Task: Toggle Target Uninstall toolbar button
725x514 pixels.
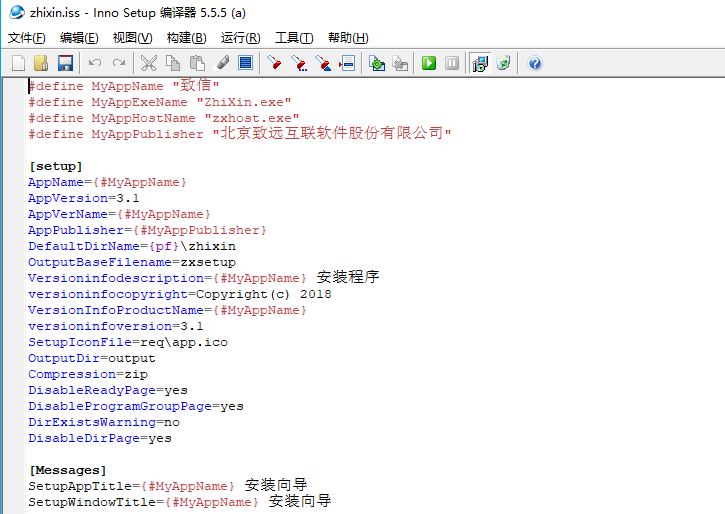Action: coord(503,63)
